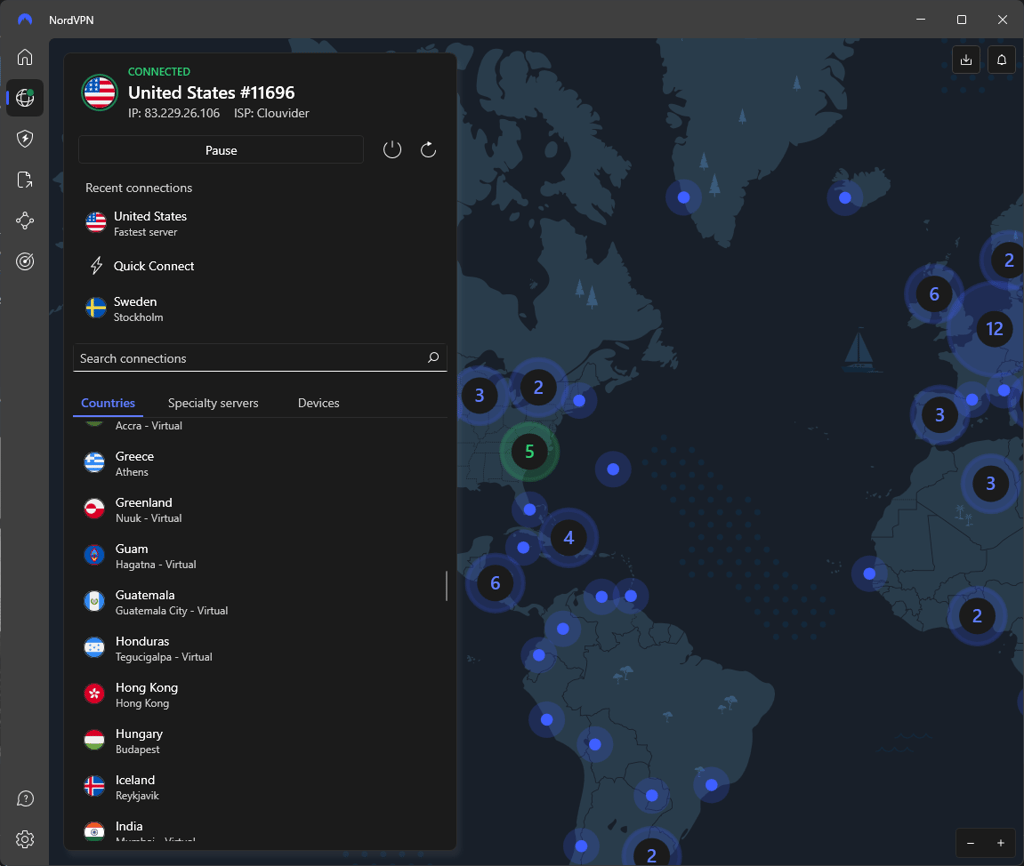Screen dimensions: 1024x866
Task: Switch to Countries tab
Action: coord(108,403)
